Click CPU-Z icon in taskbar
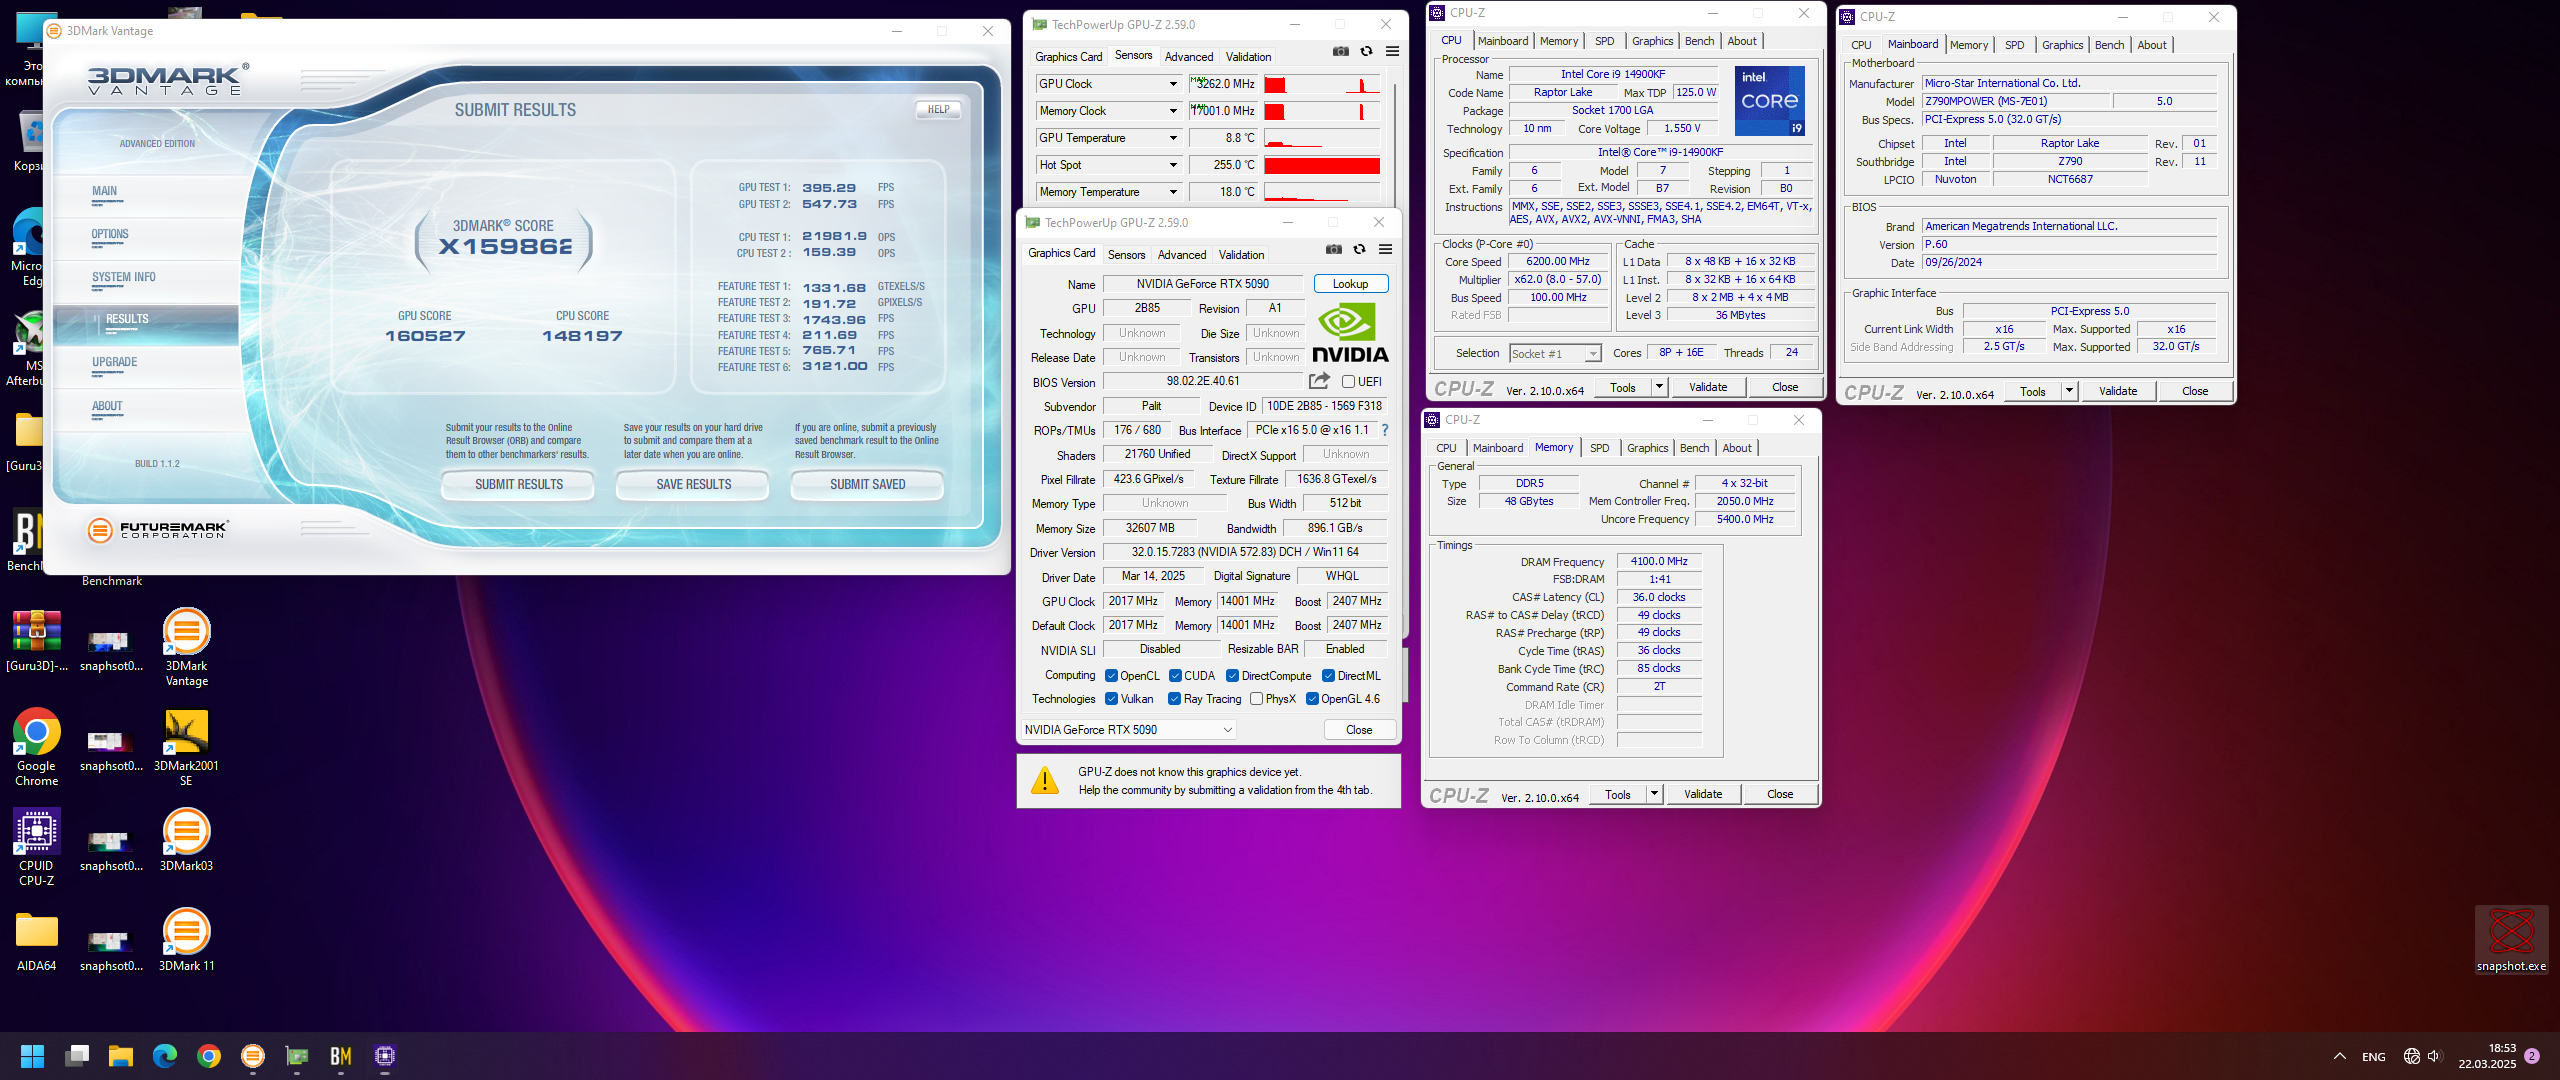This screenshot has height=1080, width=2560. tap(385, 1056)
